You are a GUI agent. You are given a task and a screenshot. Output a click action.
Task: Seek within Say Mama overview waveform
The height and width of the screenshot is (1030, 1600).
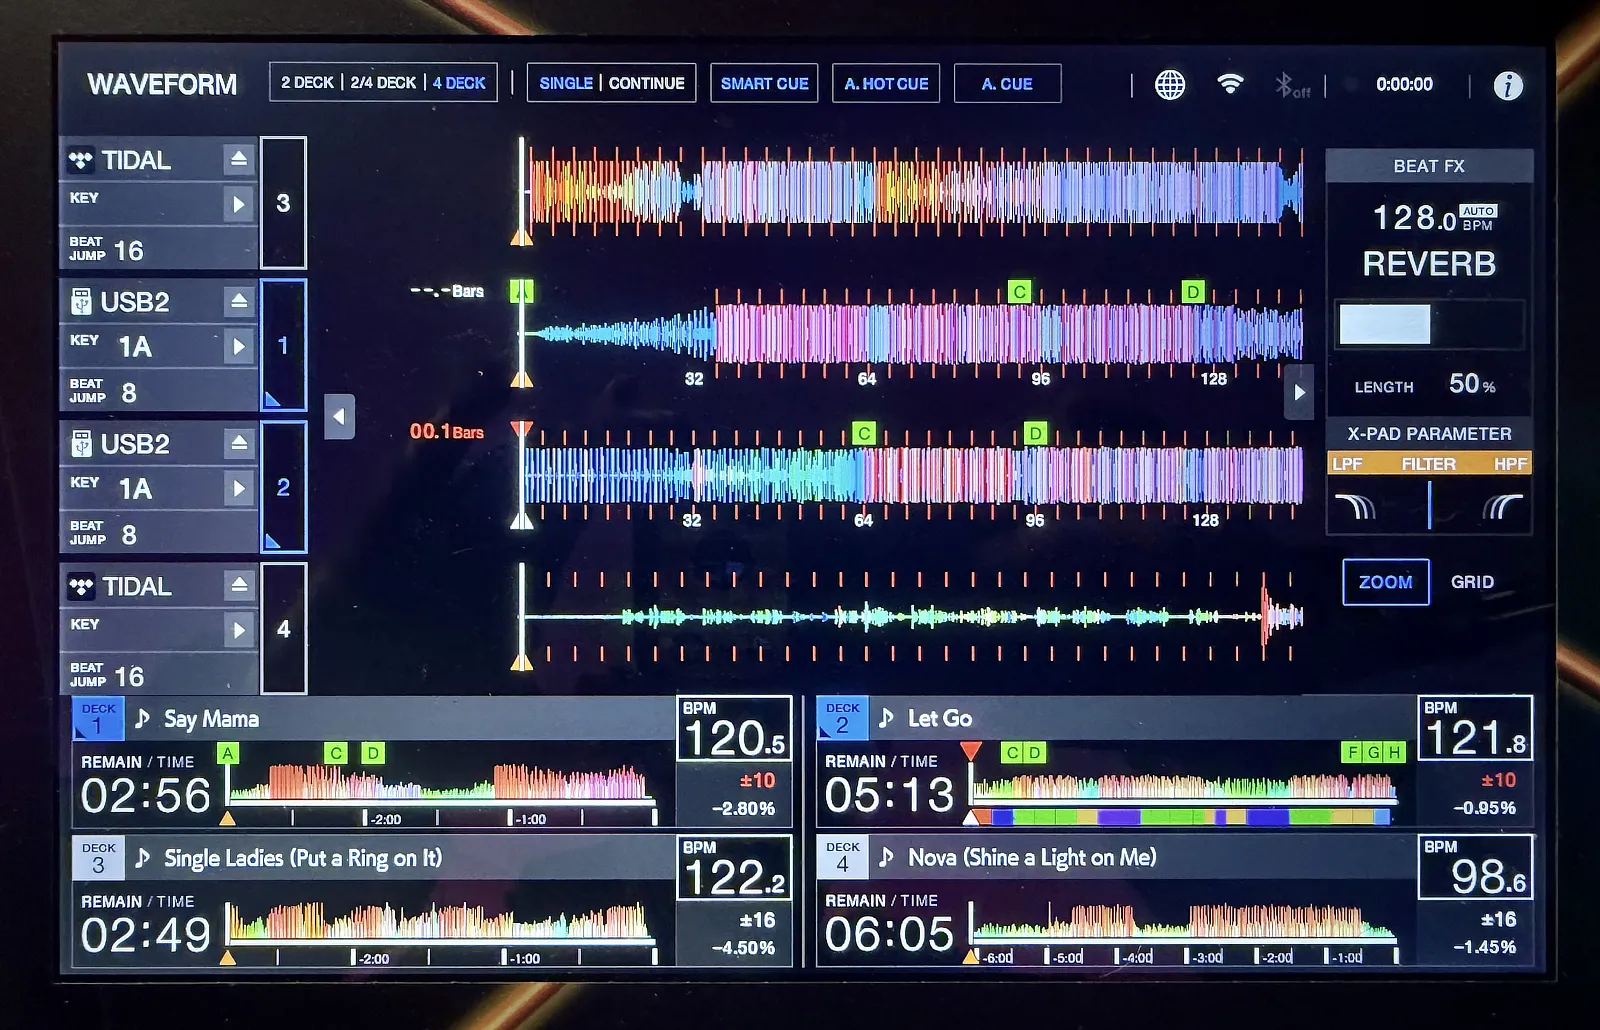pos(441,782)
